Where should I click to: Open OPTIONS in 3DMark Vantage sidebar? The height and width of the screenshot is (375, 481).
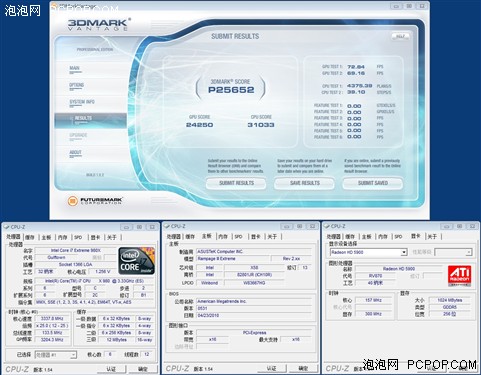76,85
